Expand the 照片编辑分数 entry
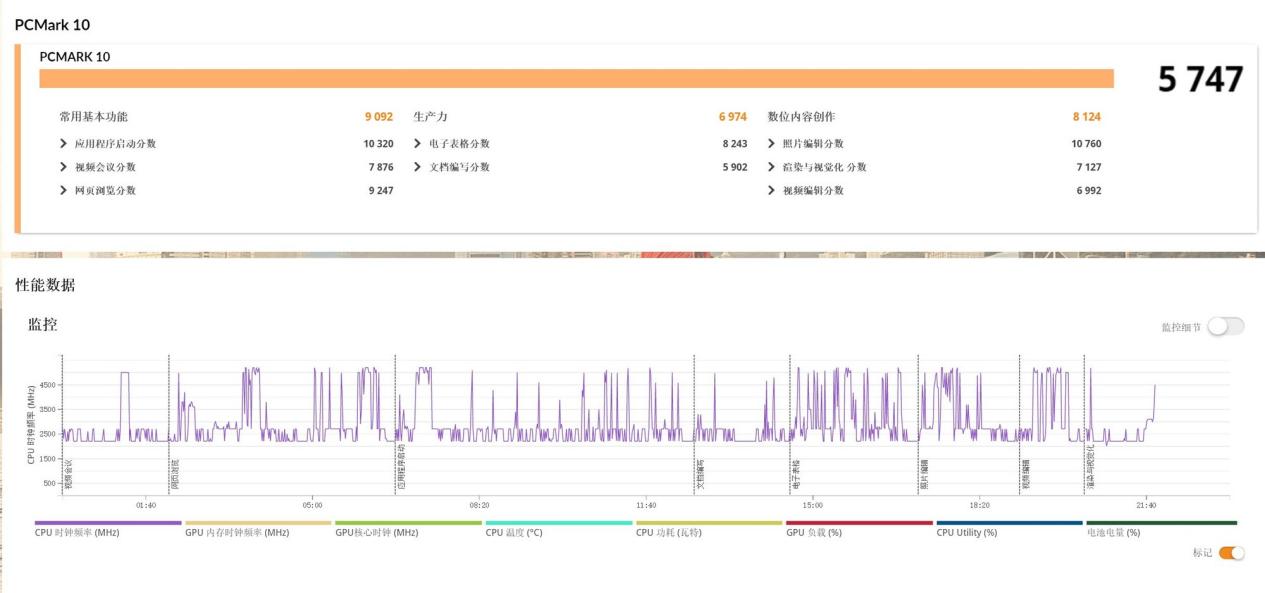 [x=772, y=144]
